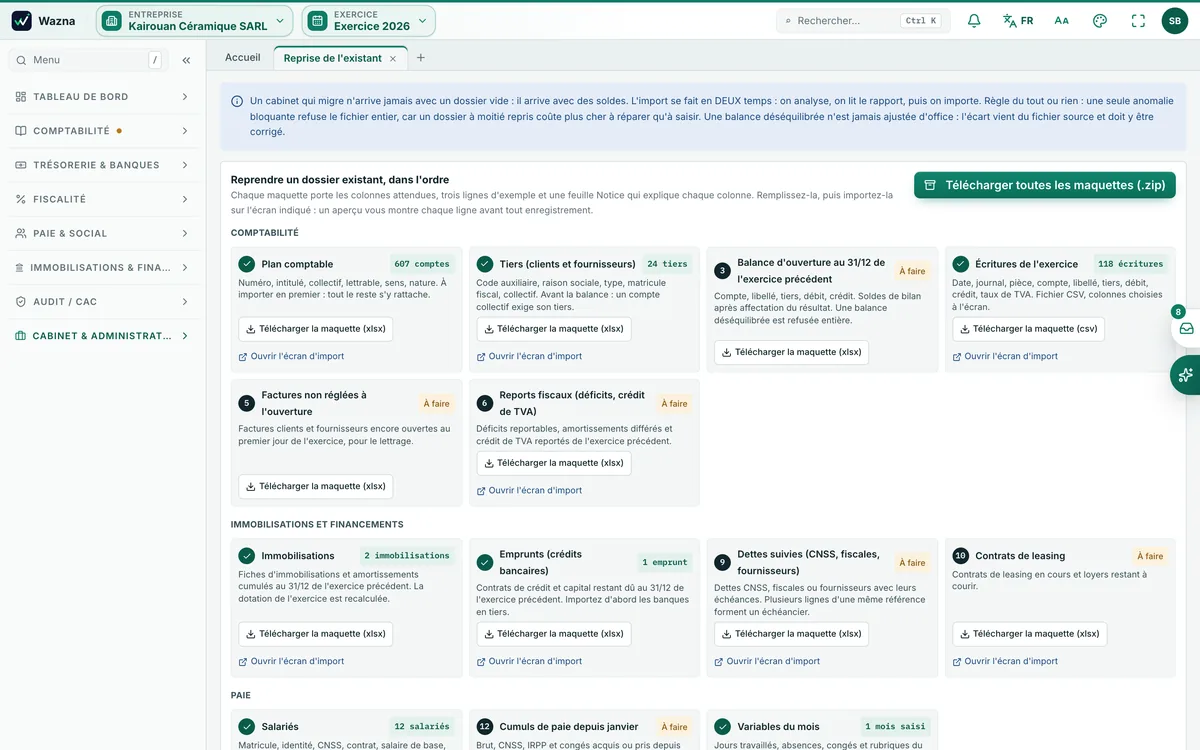The height and width of the screenshot is (750, 1200).
Task: Click the Tiers green check status icon
Action: click(x=484, y=264)
